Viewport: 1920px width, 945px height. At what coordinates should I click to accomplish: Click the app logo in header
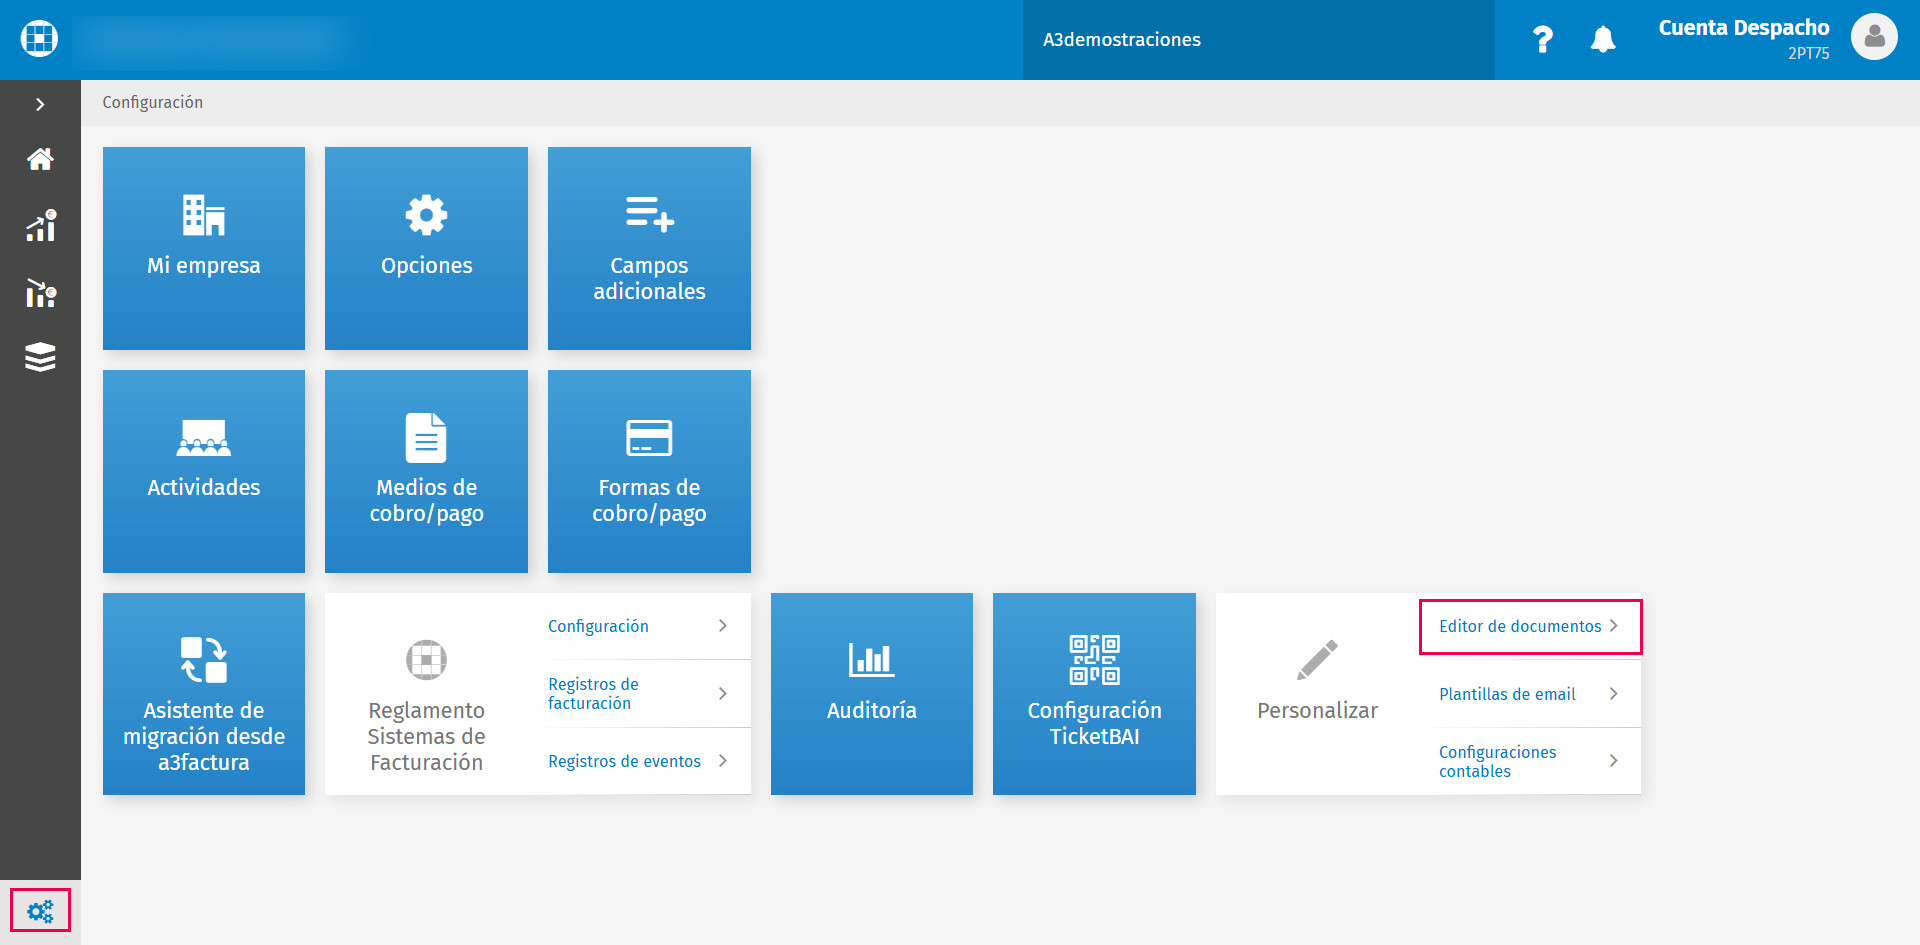(39, 38)
